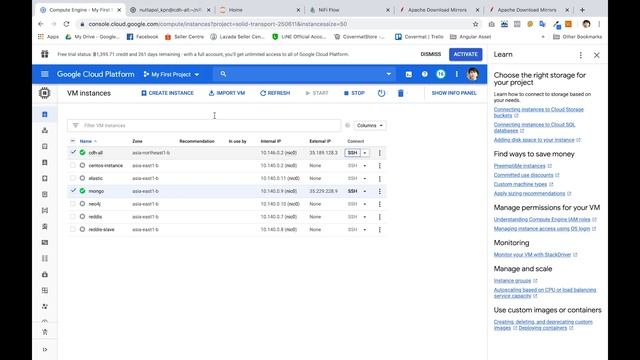
Task: Click the Compute Engine chip icon
Action: click(44, 93)
